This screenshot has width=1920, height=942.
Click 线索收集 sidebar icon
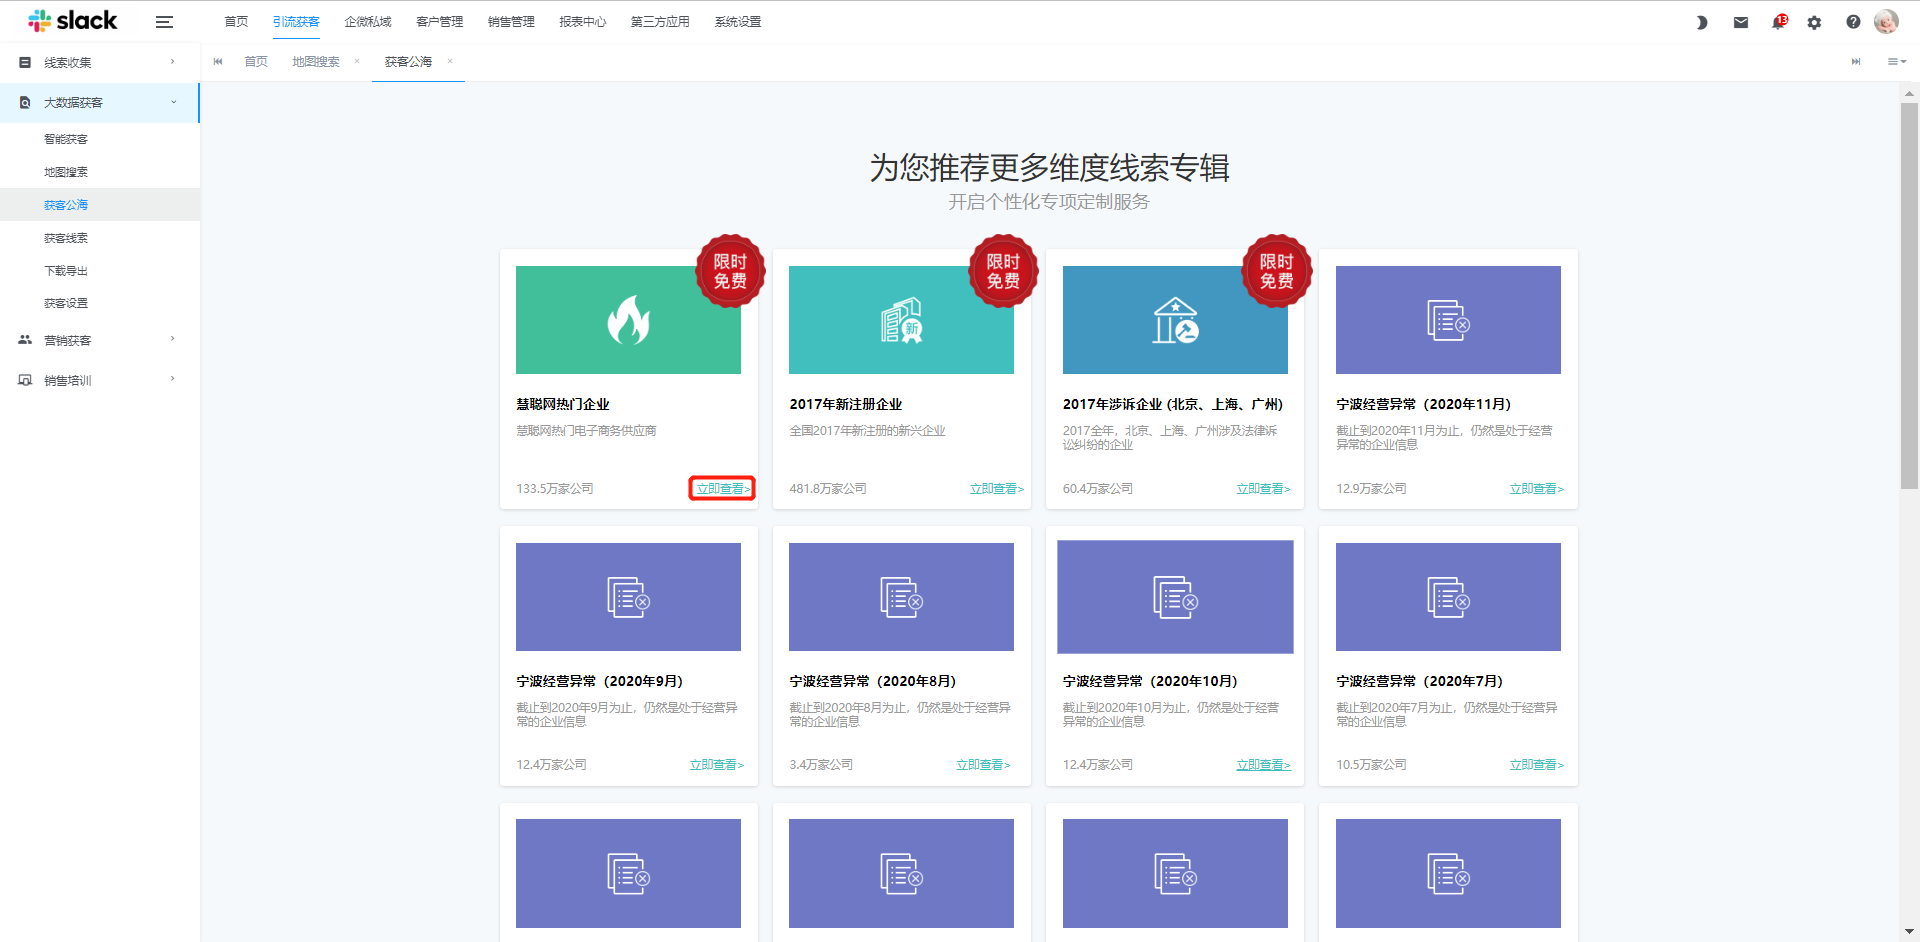[x=25, y=62]
